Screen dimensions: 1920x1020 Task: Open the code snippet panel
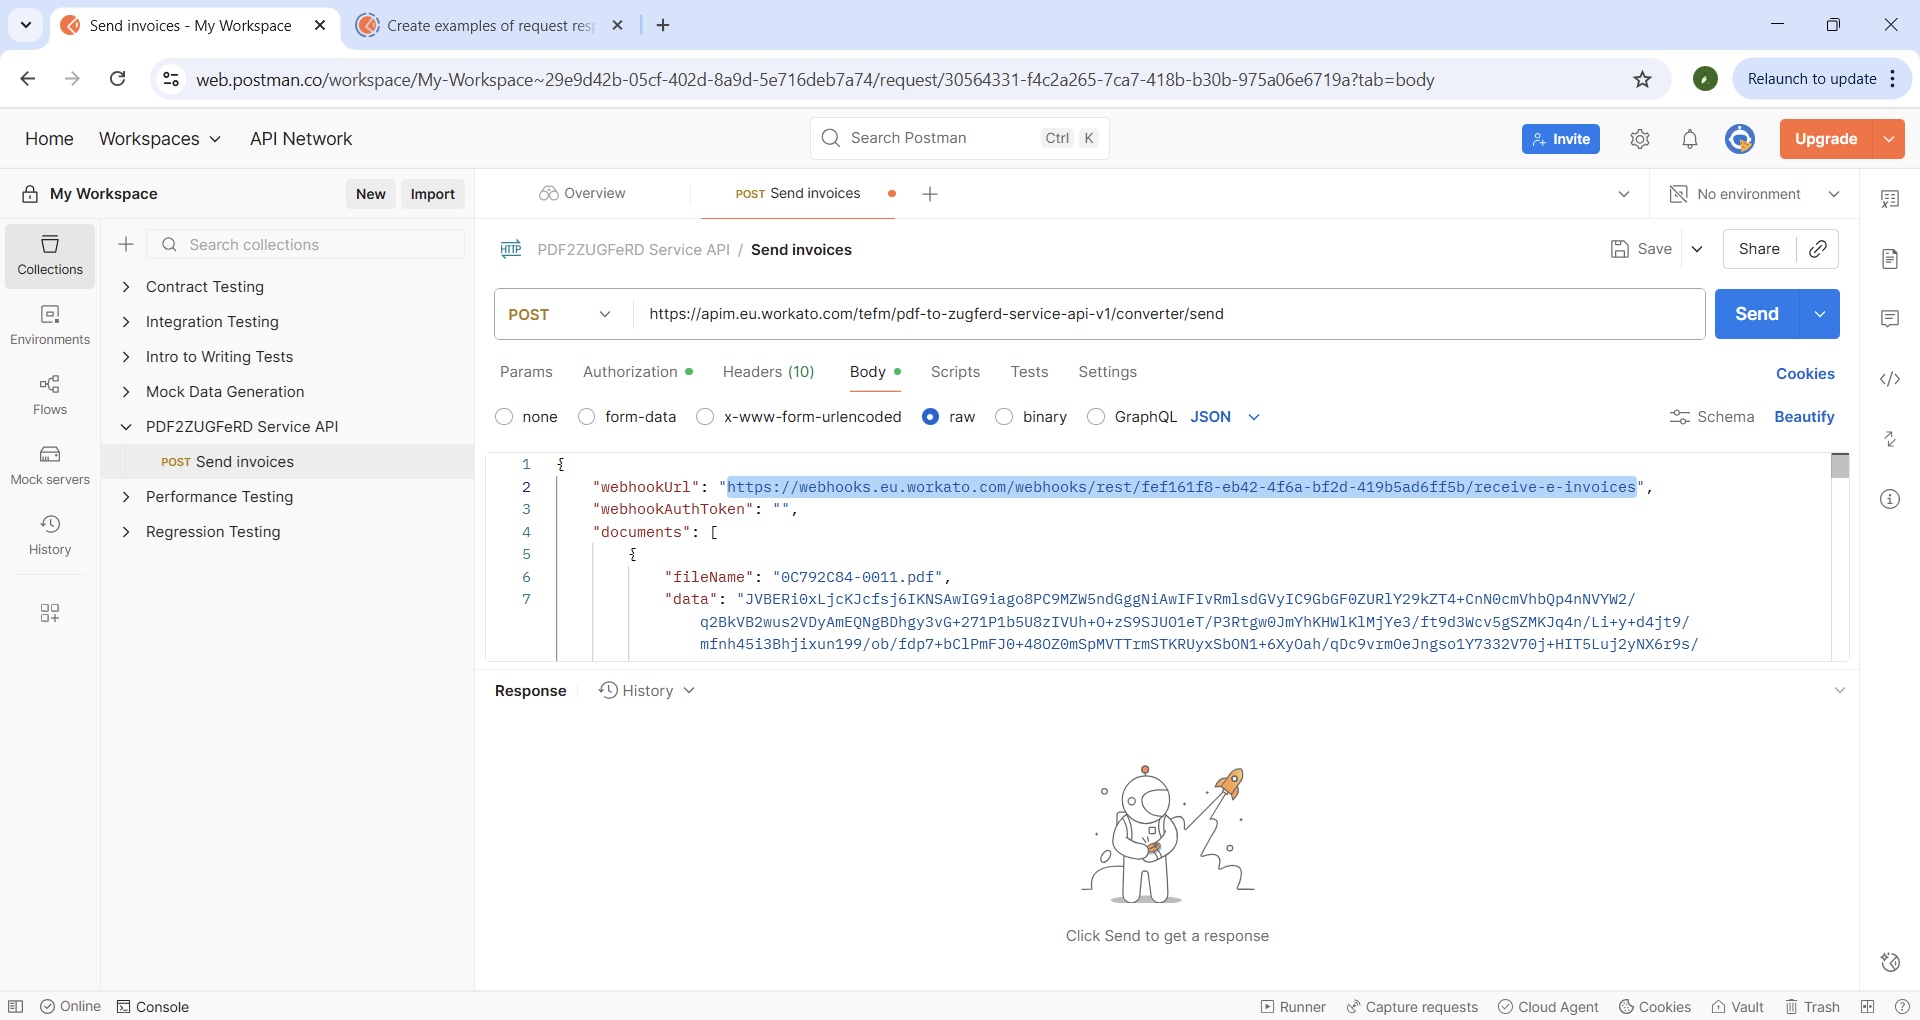pos(1890,379)
